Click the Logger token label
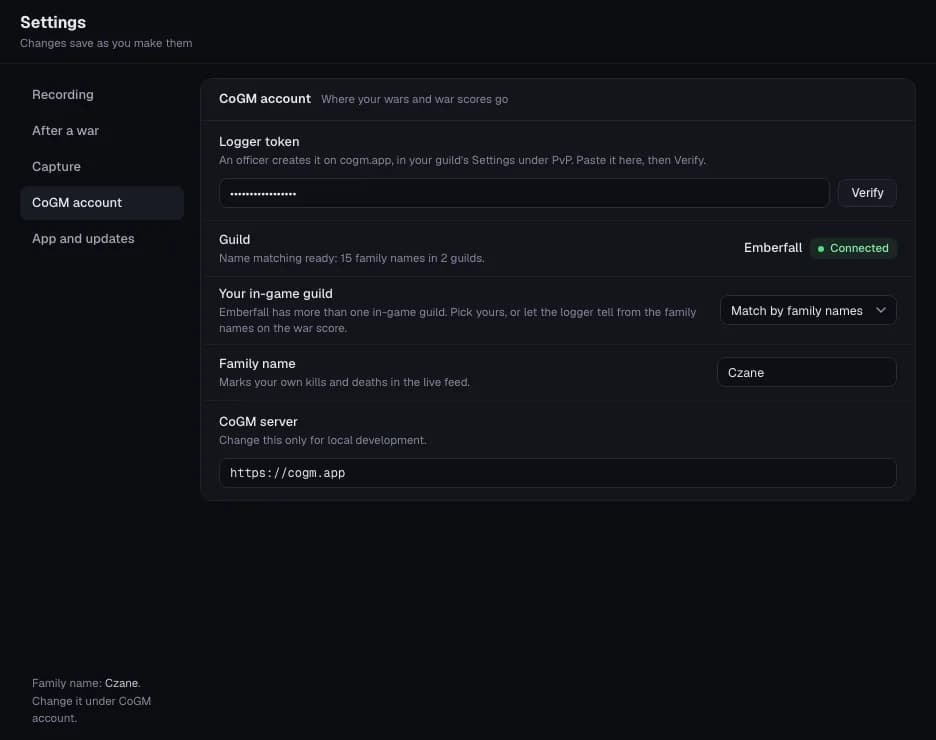936x740 pixels. (x=259, y=141)
